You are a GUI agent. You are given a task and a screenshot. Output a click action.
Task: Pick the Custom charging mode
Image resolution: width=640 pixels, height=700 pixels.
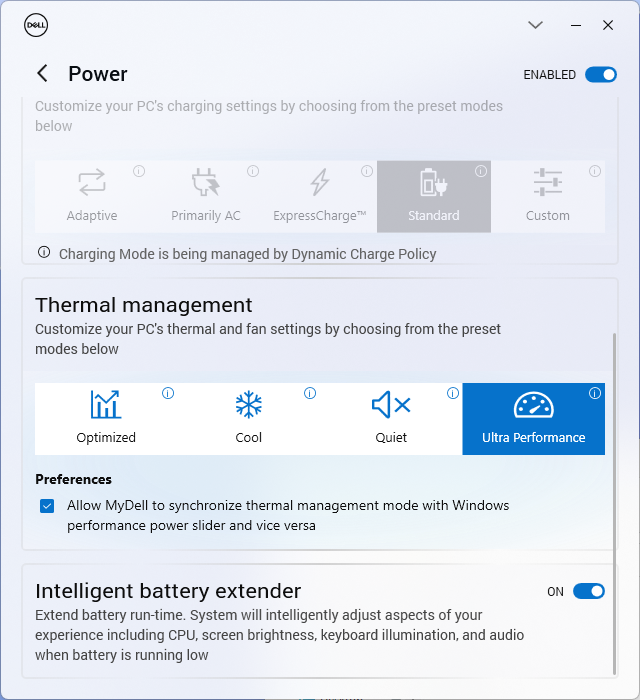click(x=548, y=196)
